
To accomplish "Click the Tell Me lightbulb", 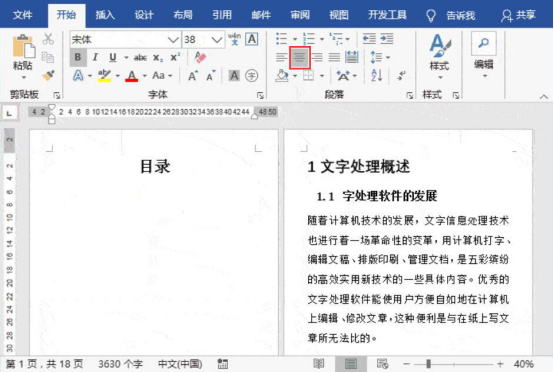I will pos(431,16).
